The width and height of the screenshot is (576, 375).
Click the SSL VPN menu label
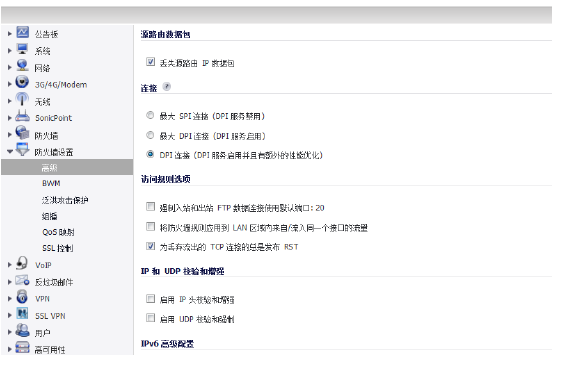[50, 316]
